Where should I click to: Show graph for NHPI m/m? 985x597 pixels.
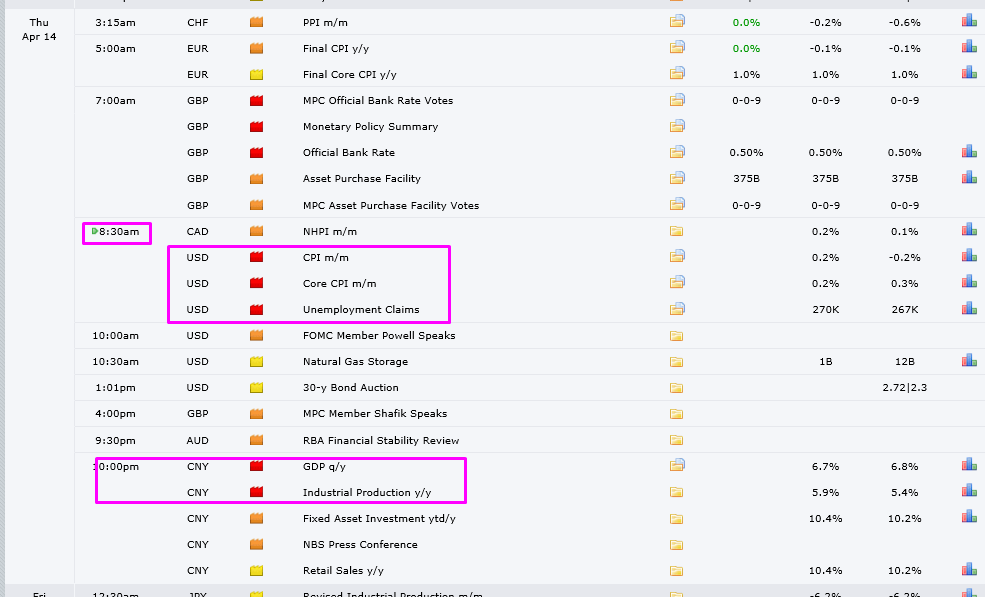pos(969,229)
